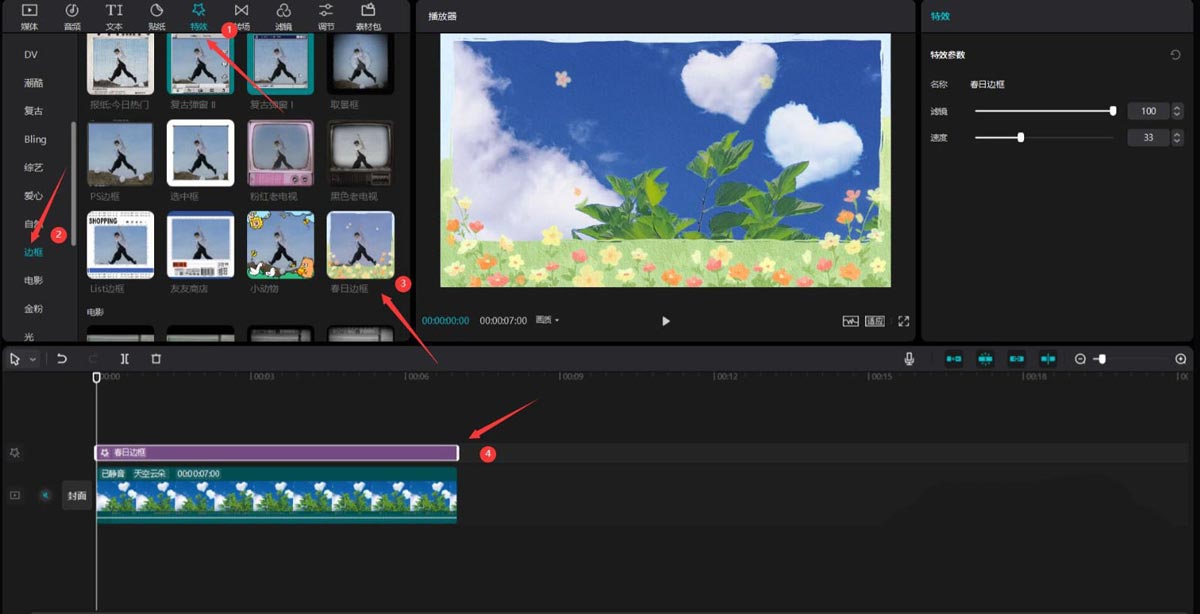The width and height of the screenshot is (1200, 614).
Task: Click the undo arrow in timeline toolbar
Action: [x=62, y=359]
